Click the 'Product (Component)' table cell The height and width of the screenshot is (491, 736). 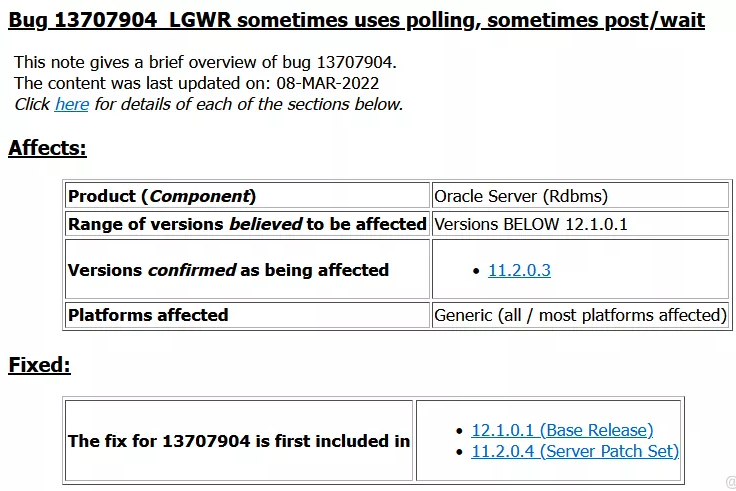tap(247, 196)
